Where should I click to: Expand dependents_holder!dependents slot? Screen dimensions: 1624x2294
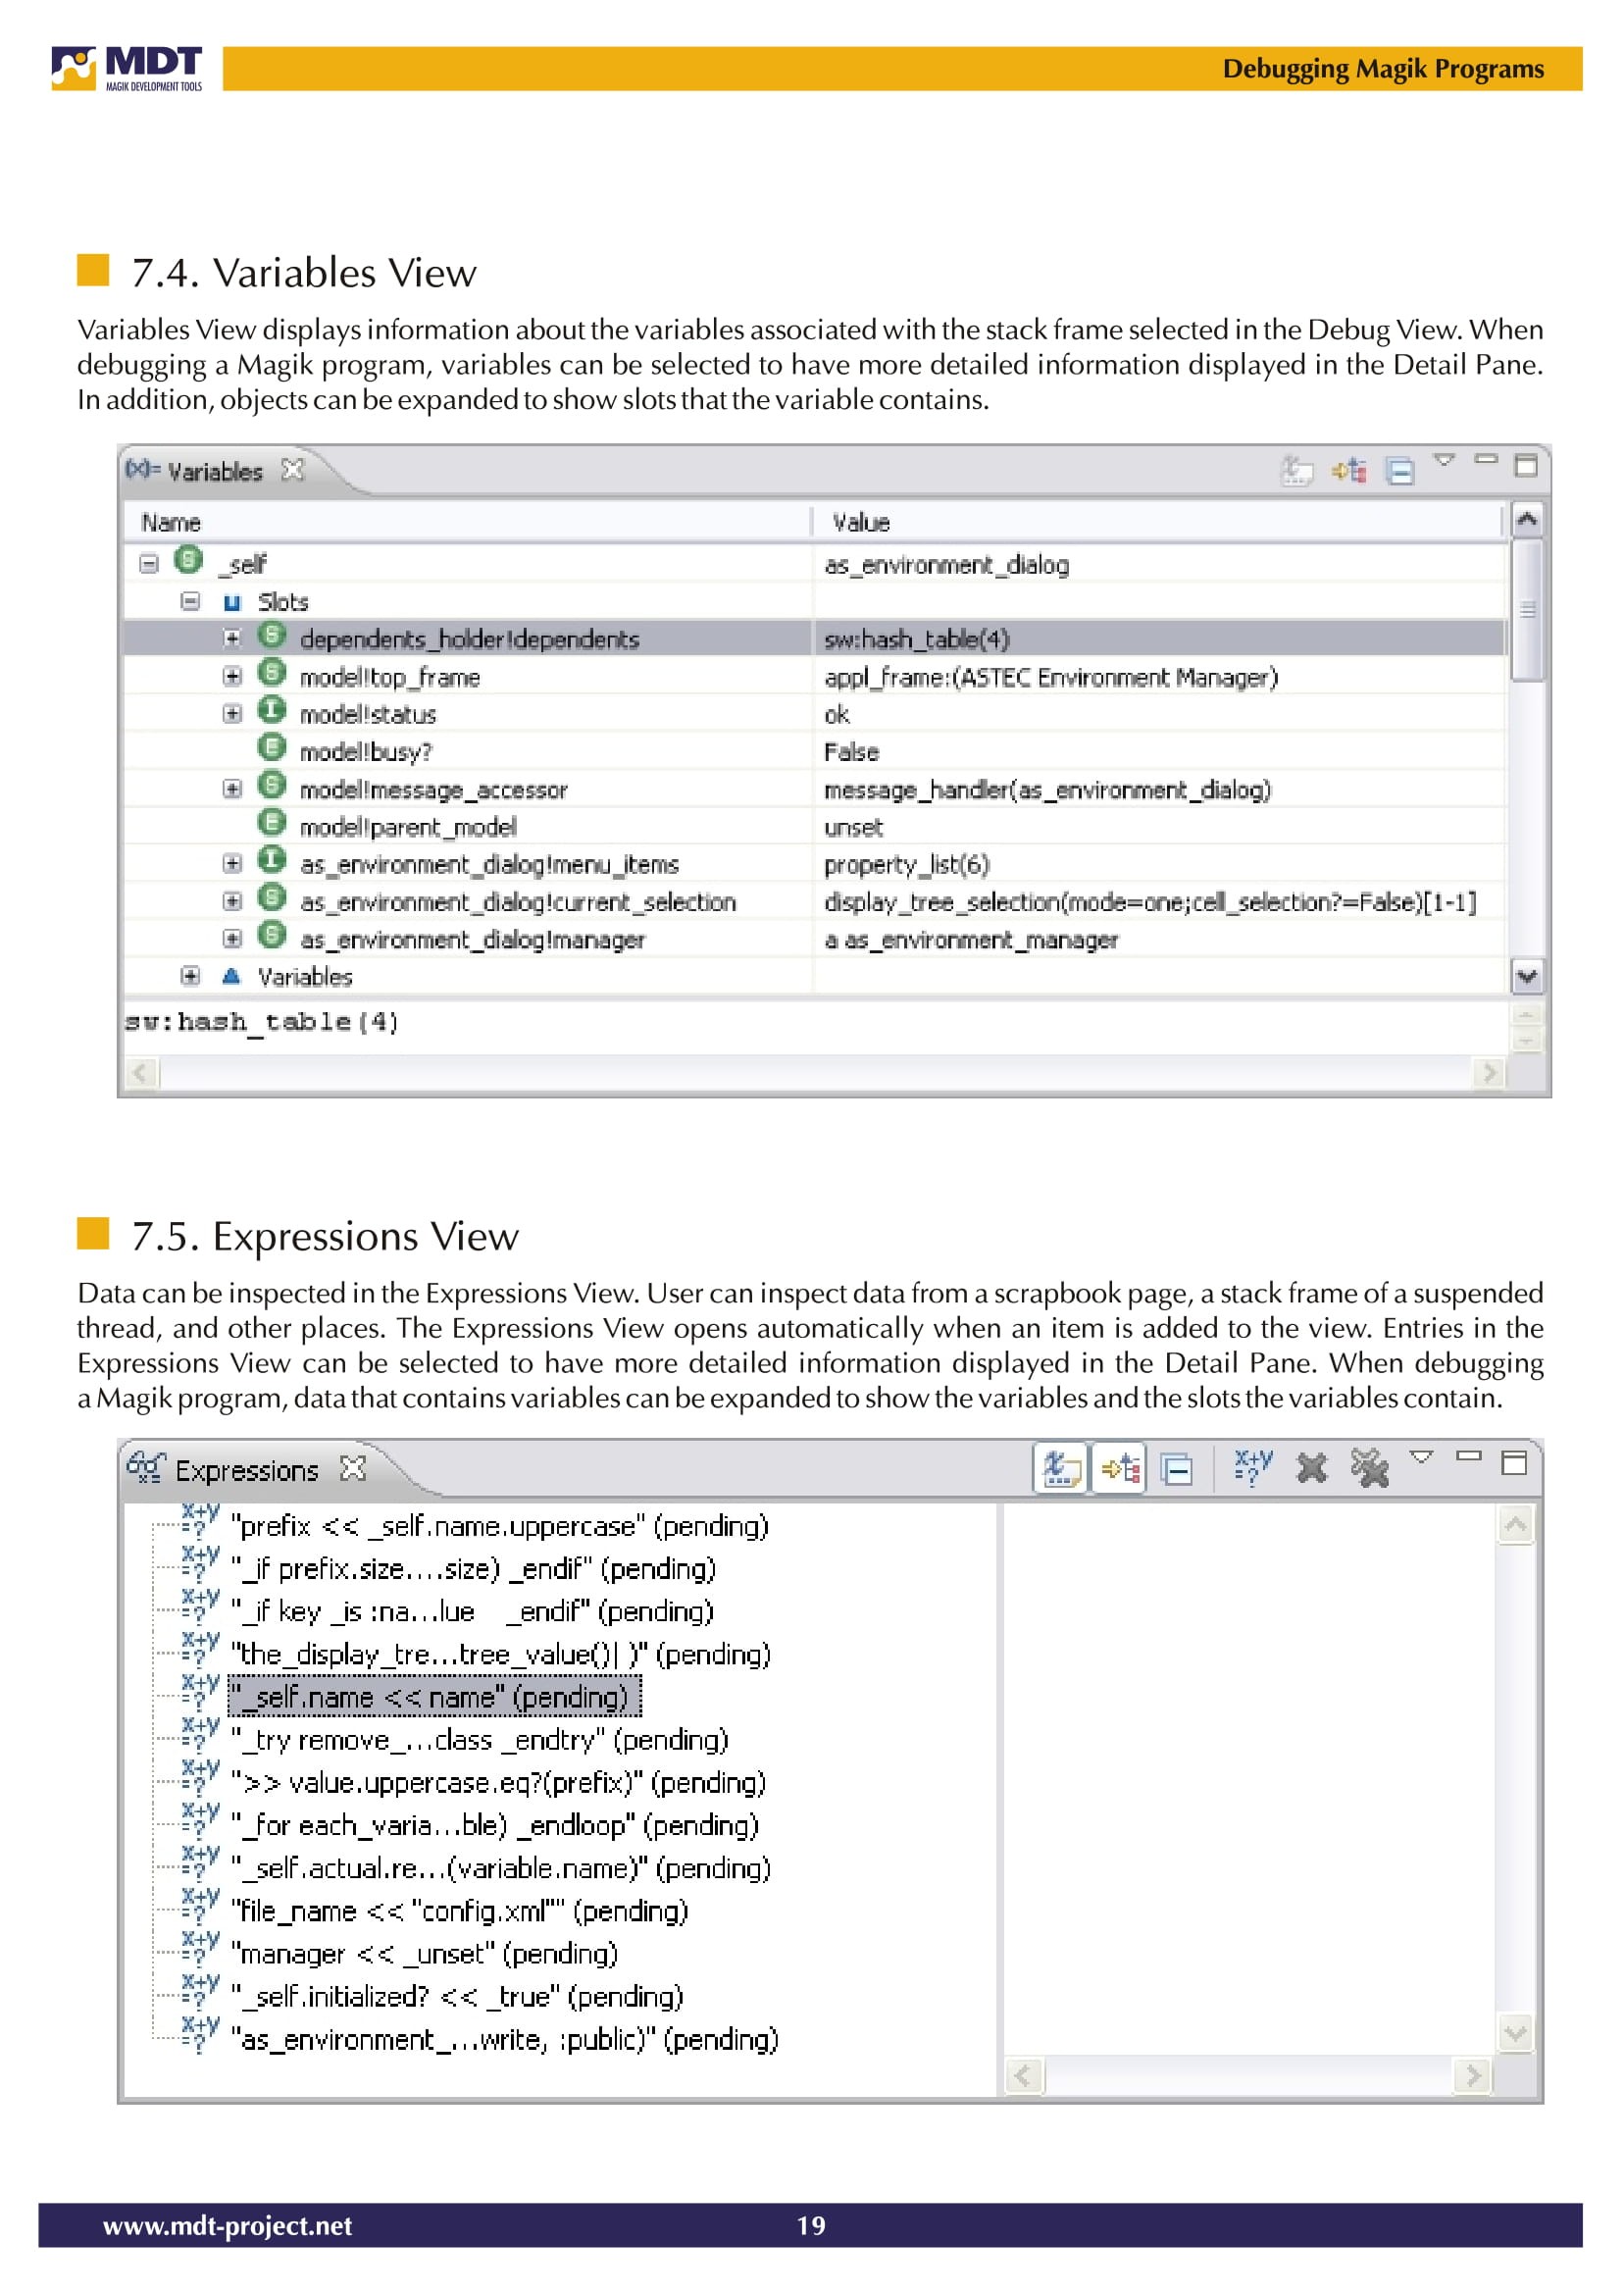click(x=232, y=638)
